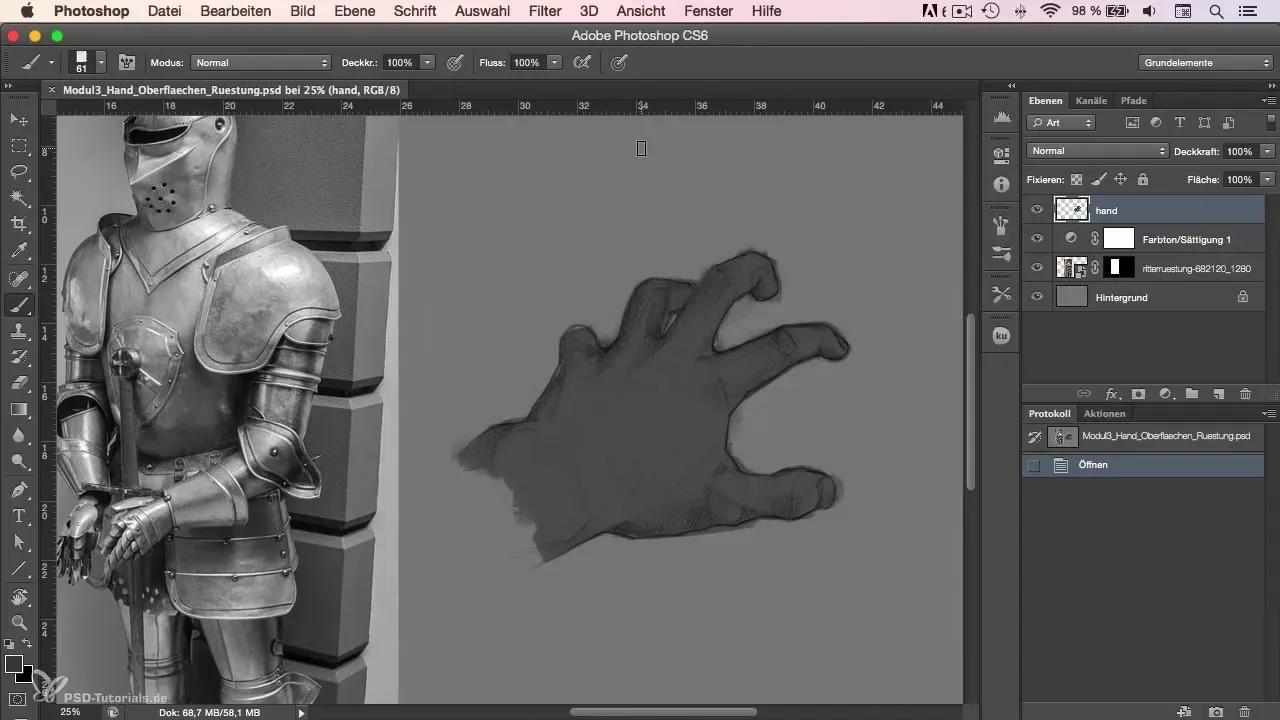Open the Art layer filter dropdown
The width and height of the screenshot is (1280, 720).
coord(1061,123)
